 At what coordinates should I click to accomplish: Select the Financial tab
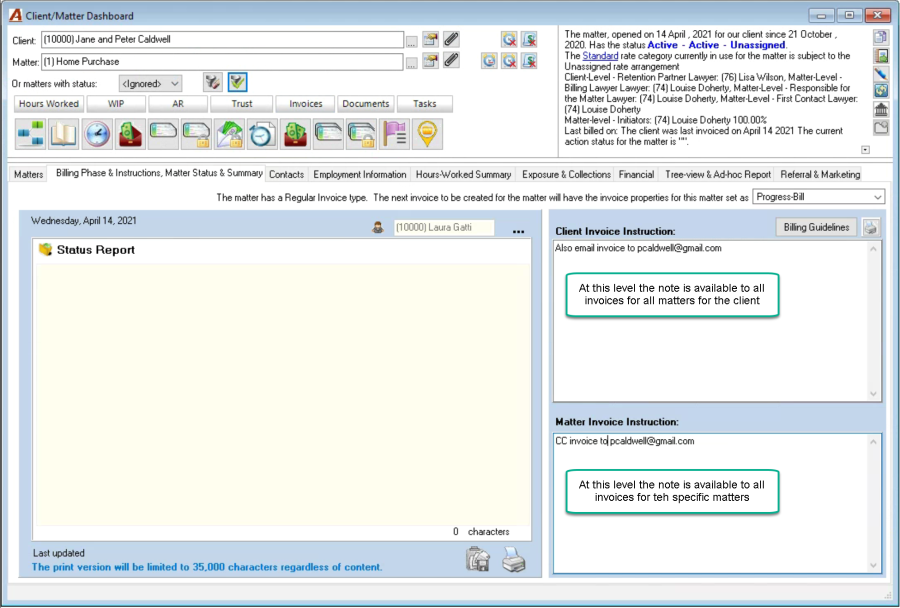click(x=636, y=175)
